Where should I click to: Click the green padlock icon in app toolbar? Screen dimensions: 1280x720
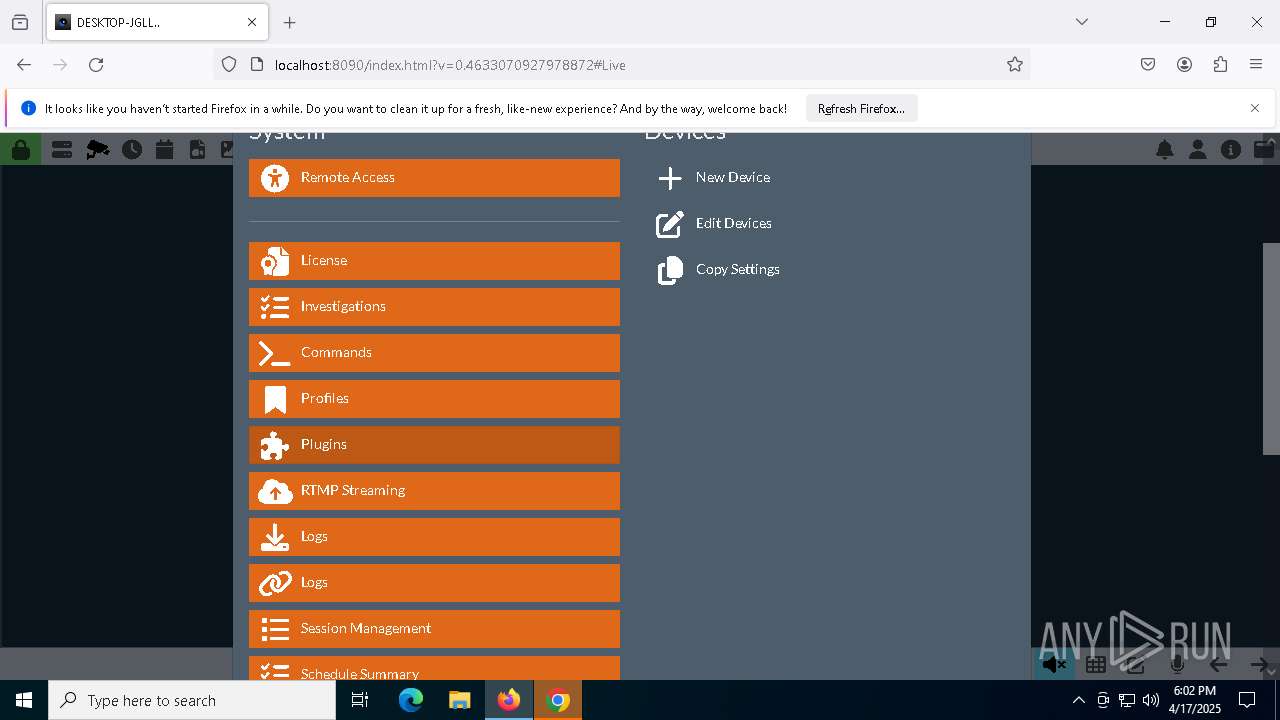20,150
